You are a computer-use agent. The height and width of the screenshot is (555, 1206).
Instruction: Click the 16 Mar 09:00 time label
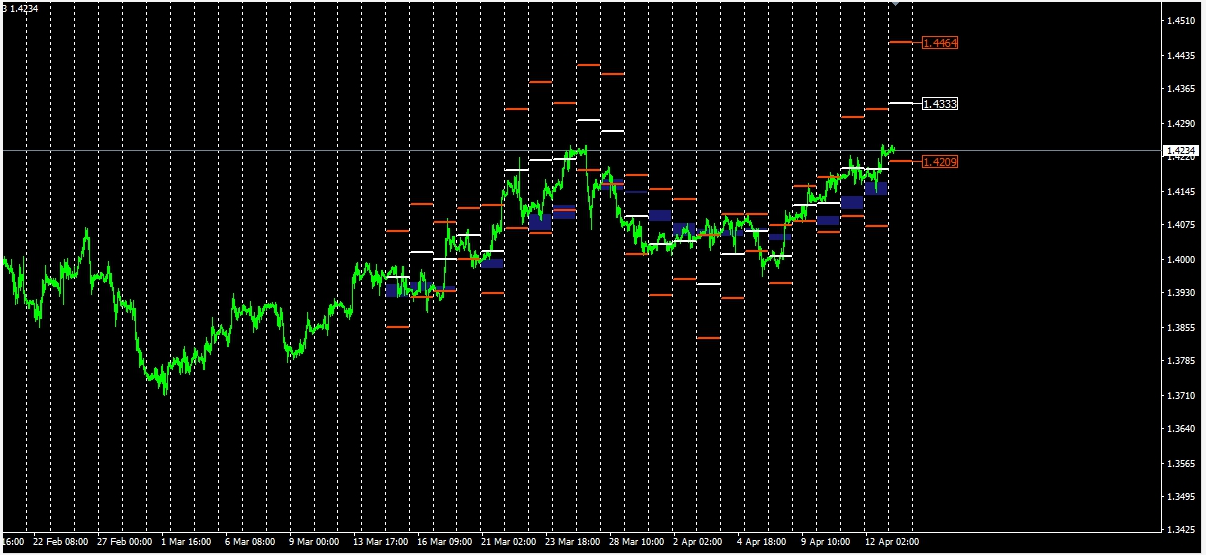pyautogui.click(x=443, y=542)
